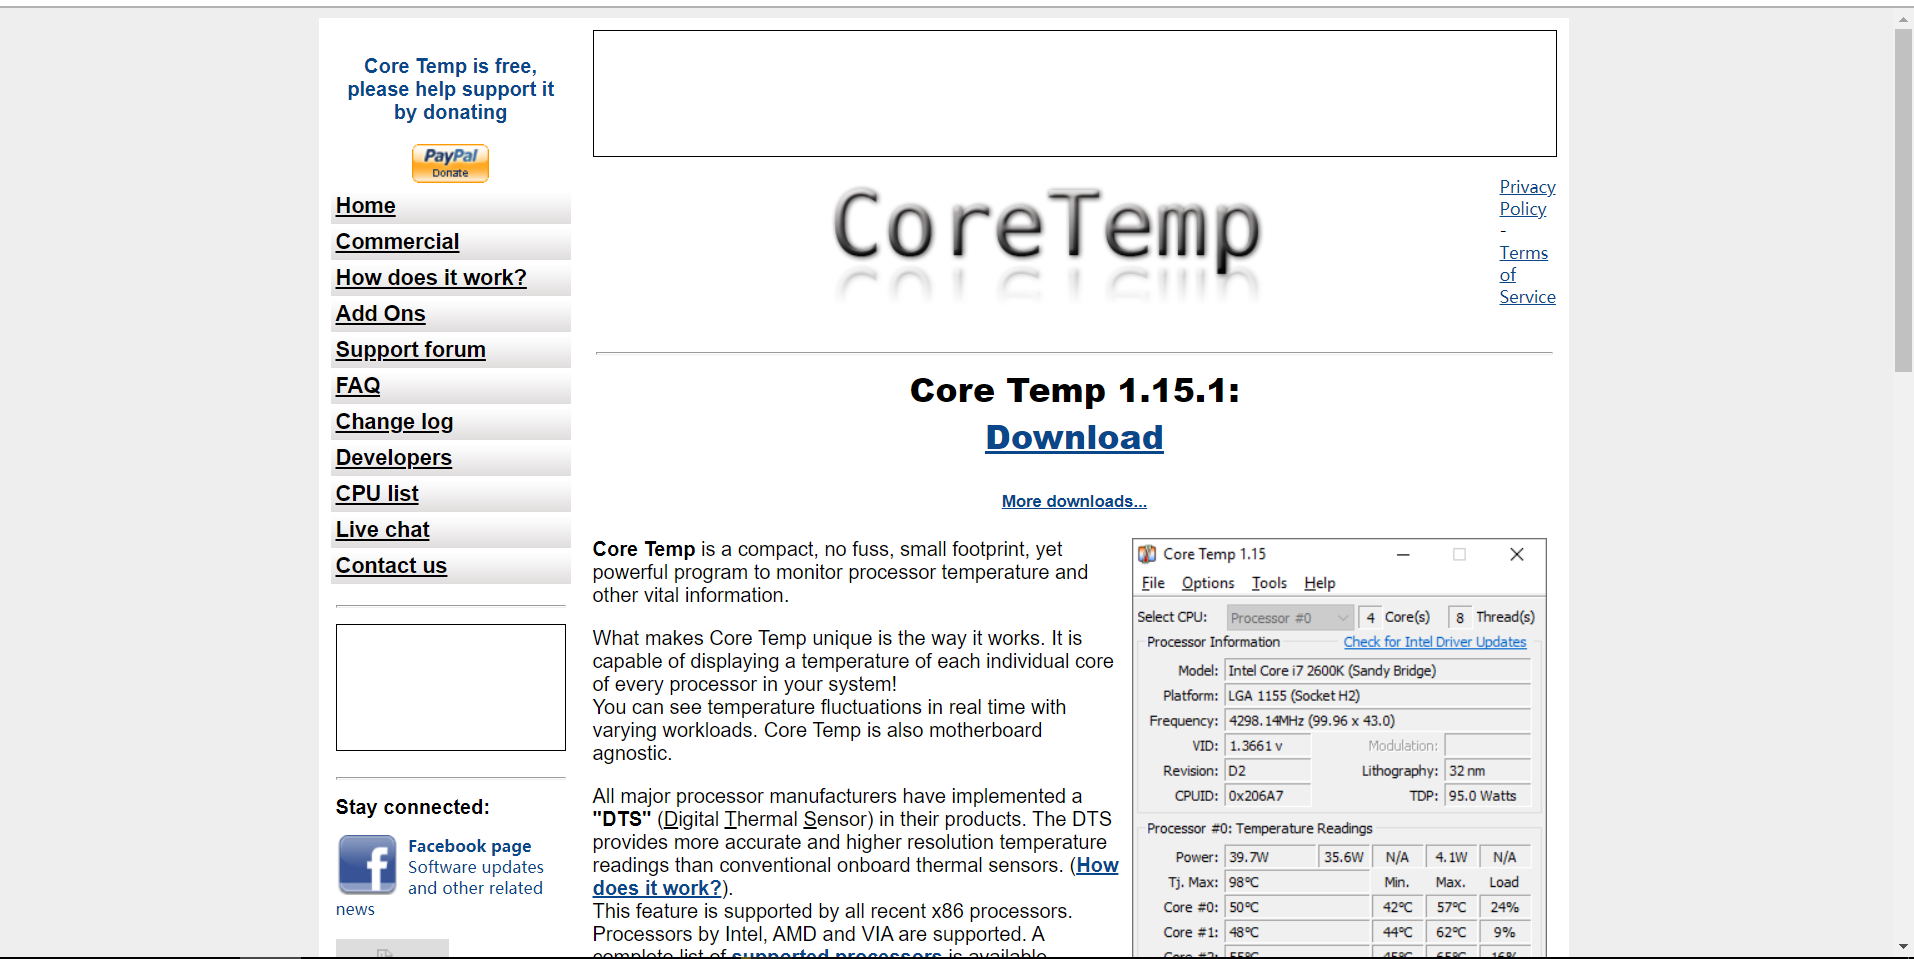This screenshot has width=1914, height=959.
Task: Click the Core #1 temperature 48°C
Action: pyautogui.click(x=1297, y=932)
